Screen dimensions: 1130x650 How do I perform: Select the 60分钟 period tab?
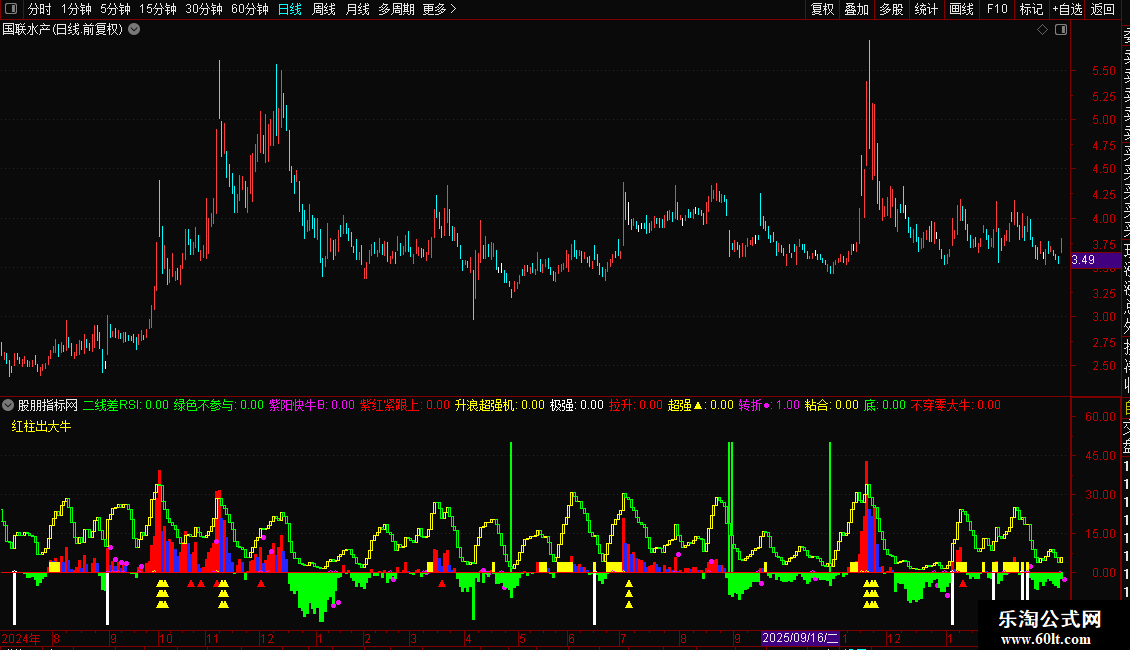[250, 9]
